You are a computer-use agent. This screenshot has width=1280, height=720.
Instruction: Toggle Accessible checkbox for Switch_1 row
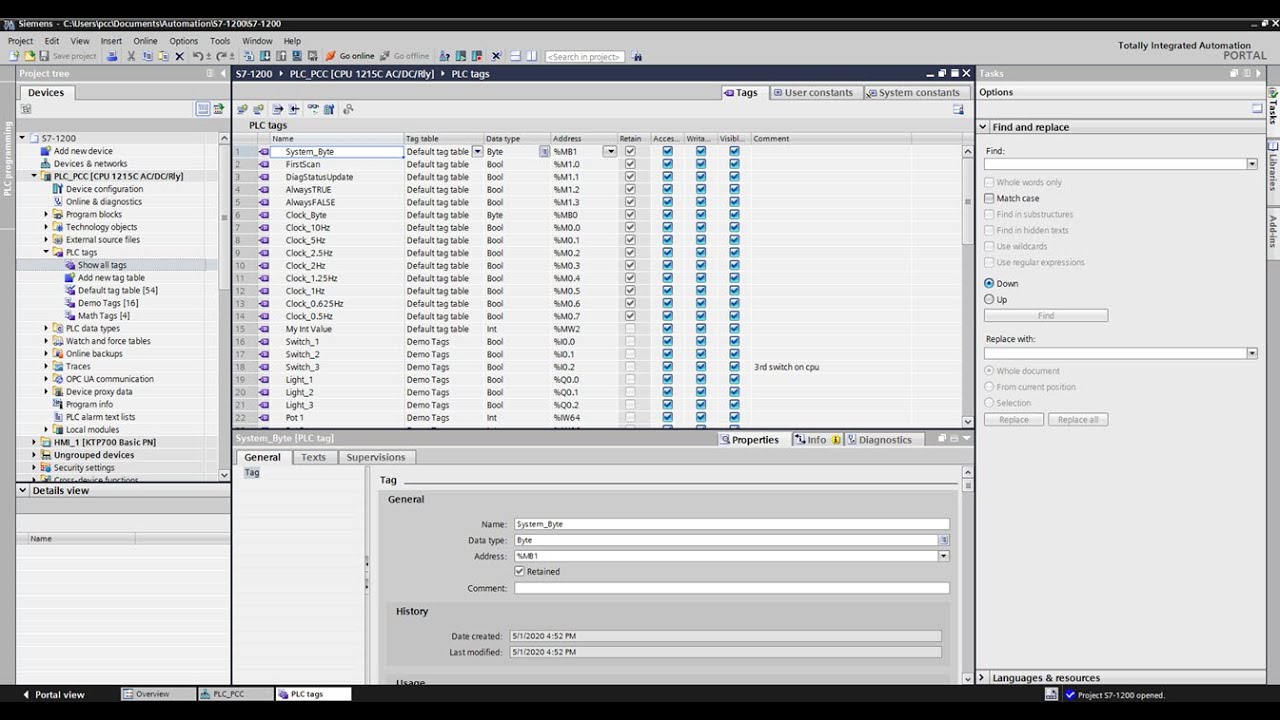tap(667, 342)
